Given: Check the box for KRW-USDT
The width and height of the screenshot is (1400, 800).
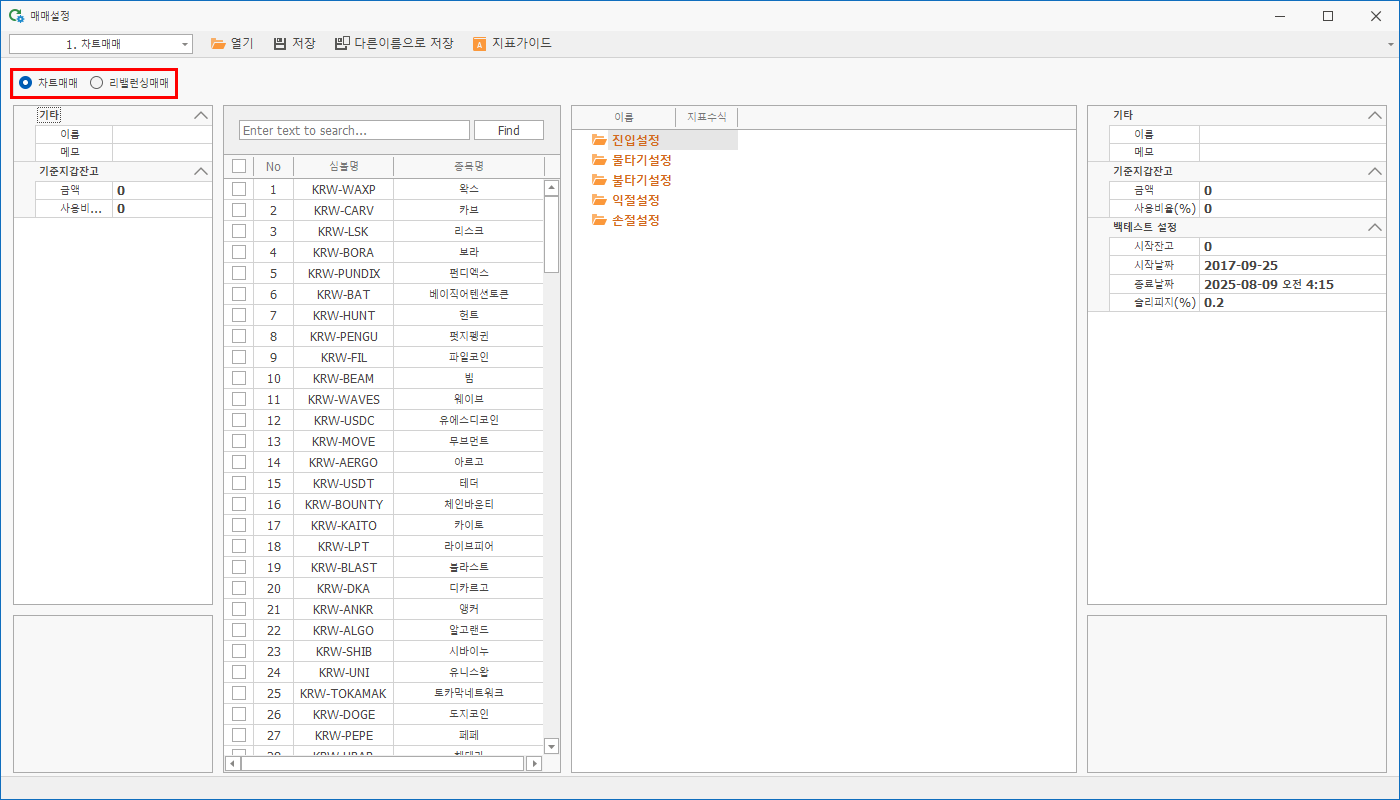Looking at the screenshot, I should [239, 483].
